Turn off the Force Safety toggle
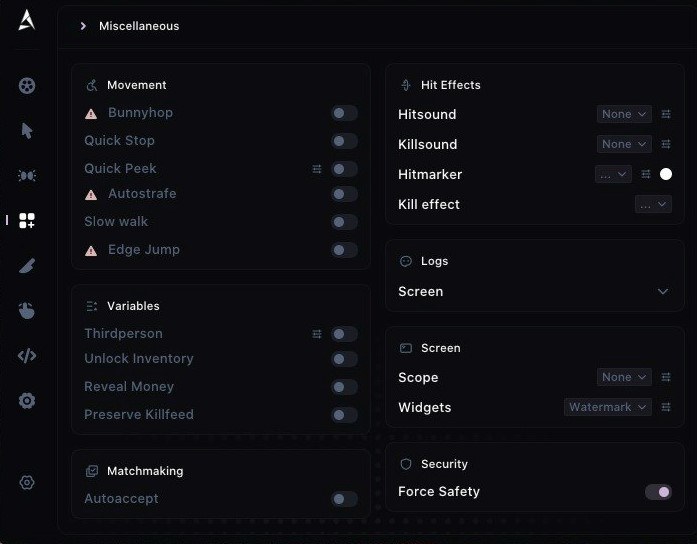 (x=658, y=492)
